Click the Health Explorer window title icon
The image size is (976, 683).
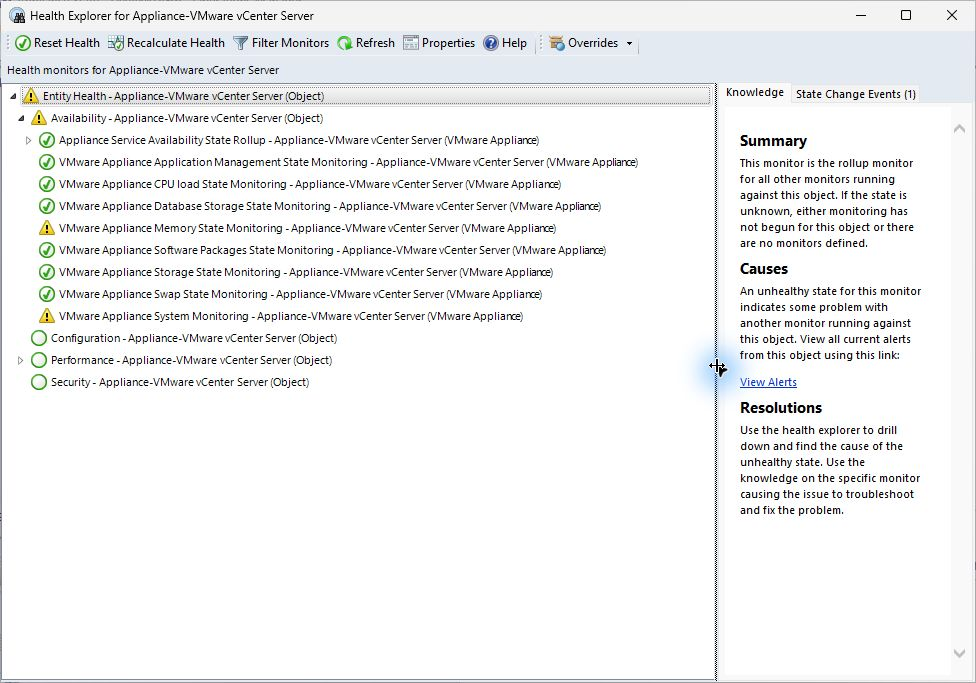point(17,16)
